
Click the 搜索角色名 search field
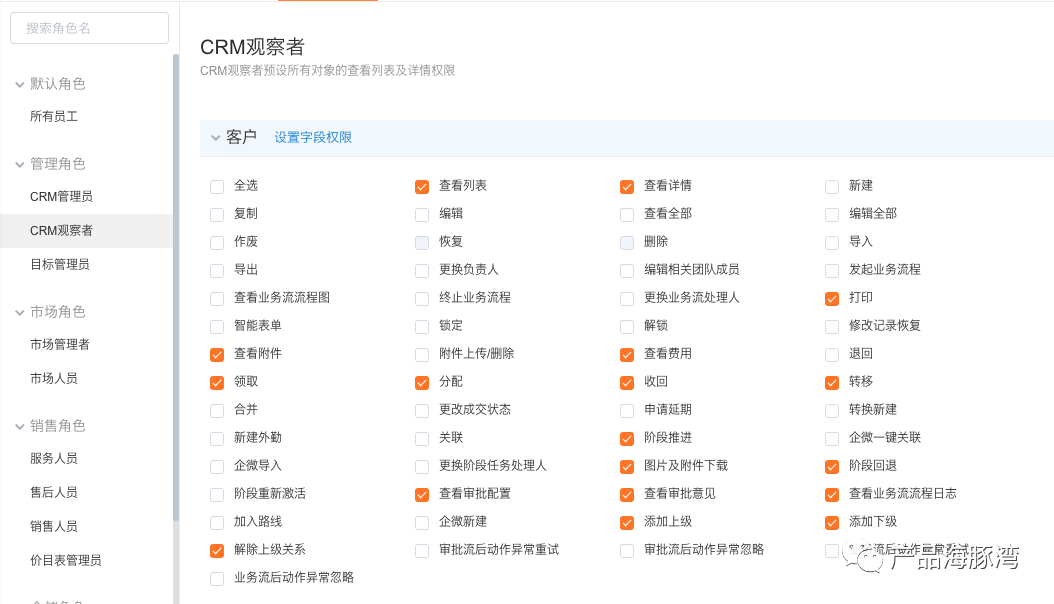pyautogui.click(x=89, y=28)
